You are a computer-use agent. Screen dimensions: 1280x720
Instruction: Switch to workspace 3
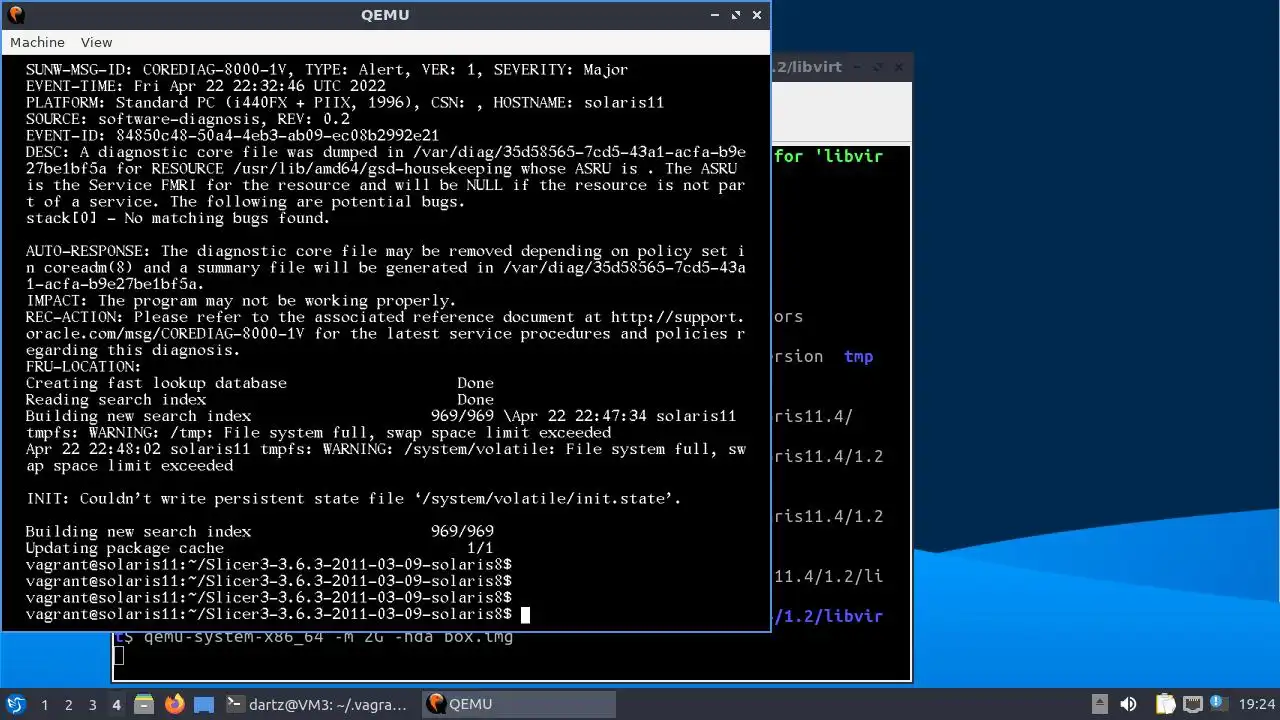click(92, 704)
